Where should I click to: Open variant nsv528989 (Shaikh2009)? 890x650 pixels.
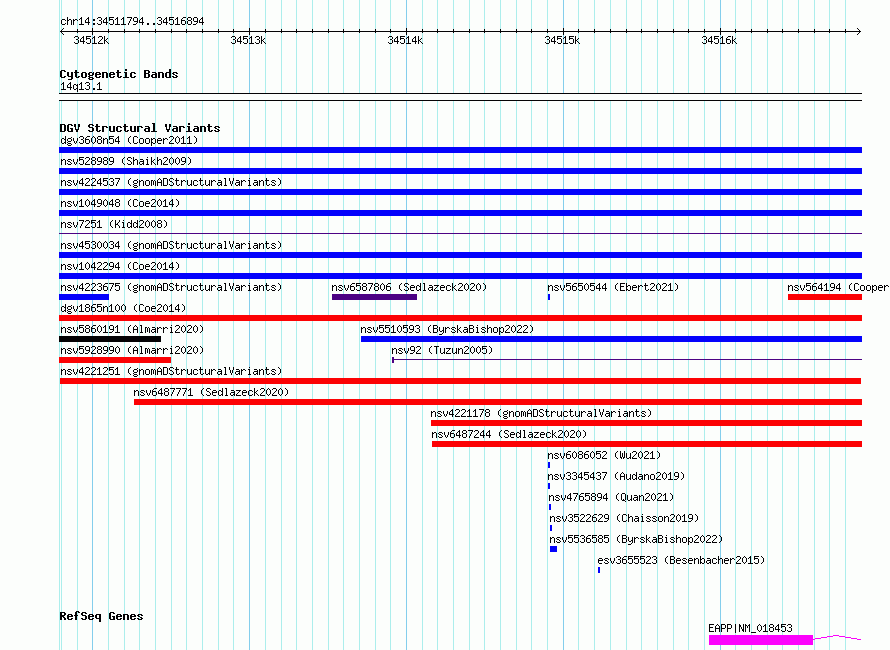(x=126, y=161)
